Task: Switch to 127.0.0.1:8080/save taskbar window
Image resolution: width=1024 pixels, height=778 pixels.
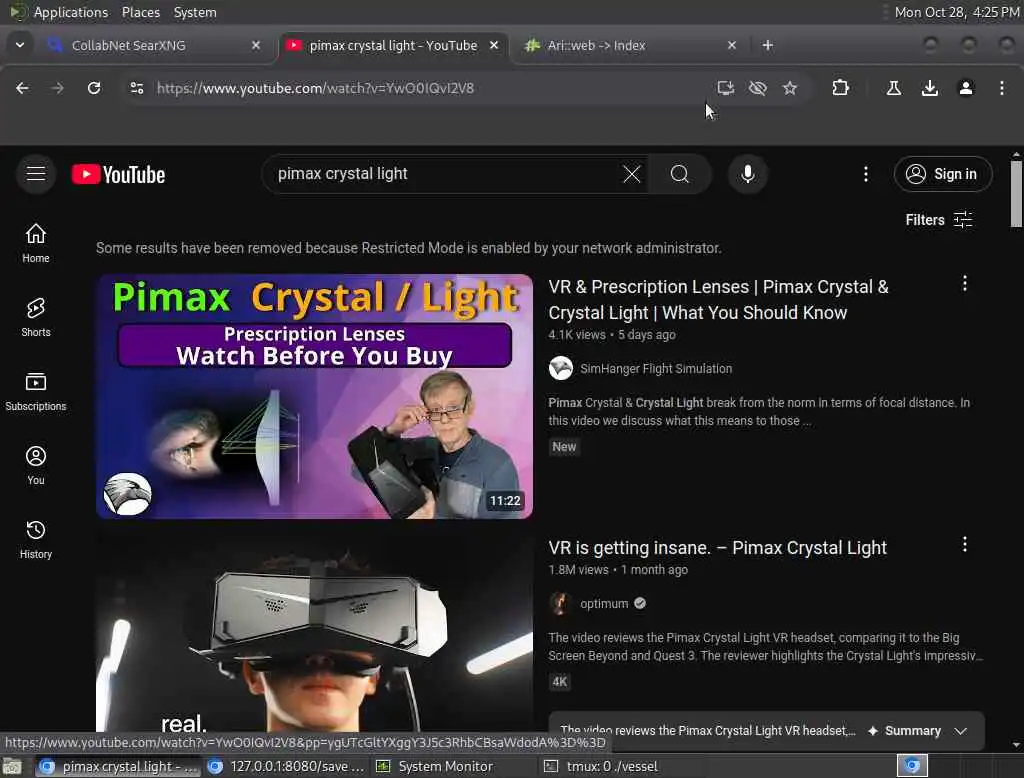Action: click(287, 766)
